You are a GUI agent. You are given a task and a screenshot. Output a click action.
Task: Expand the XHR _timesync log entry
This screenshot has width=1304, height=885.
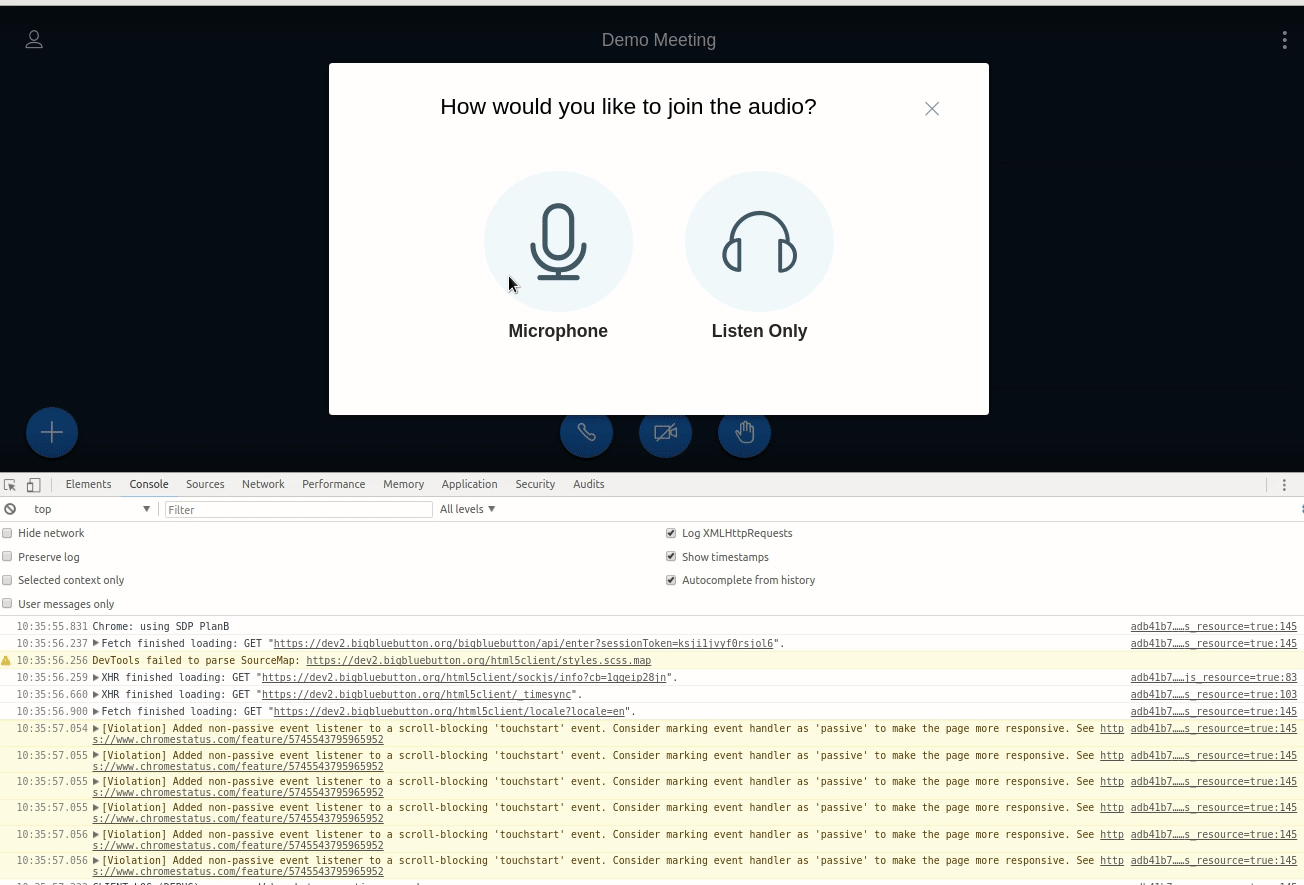click(x=96, y=695)
